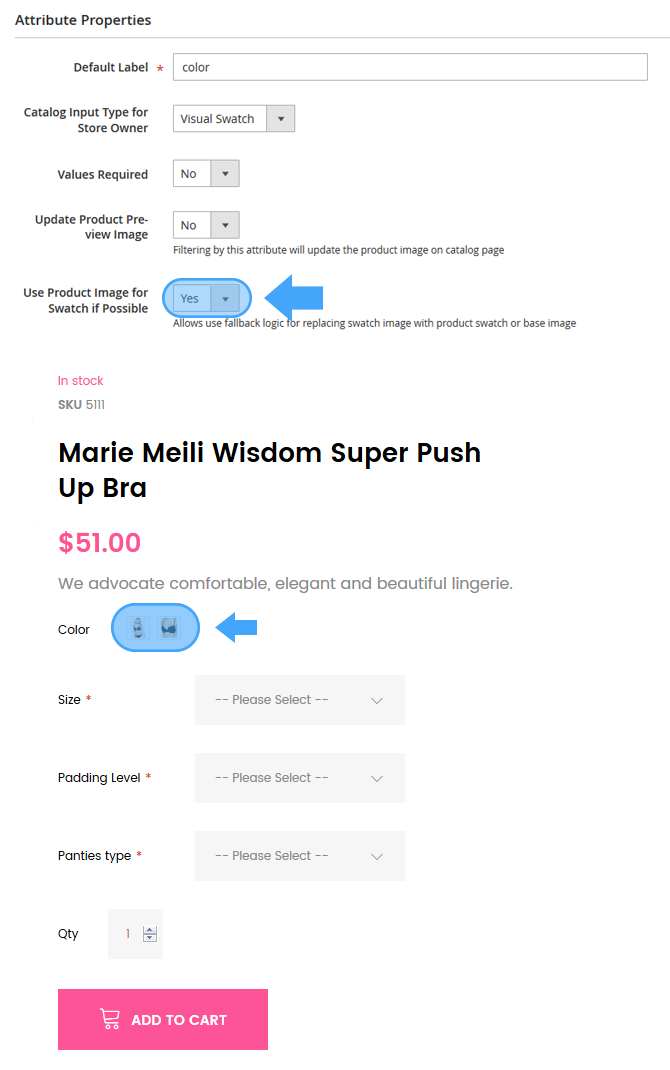
Task: Select the second color swatch thumbnail
Action: pos(169,627)
